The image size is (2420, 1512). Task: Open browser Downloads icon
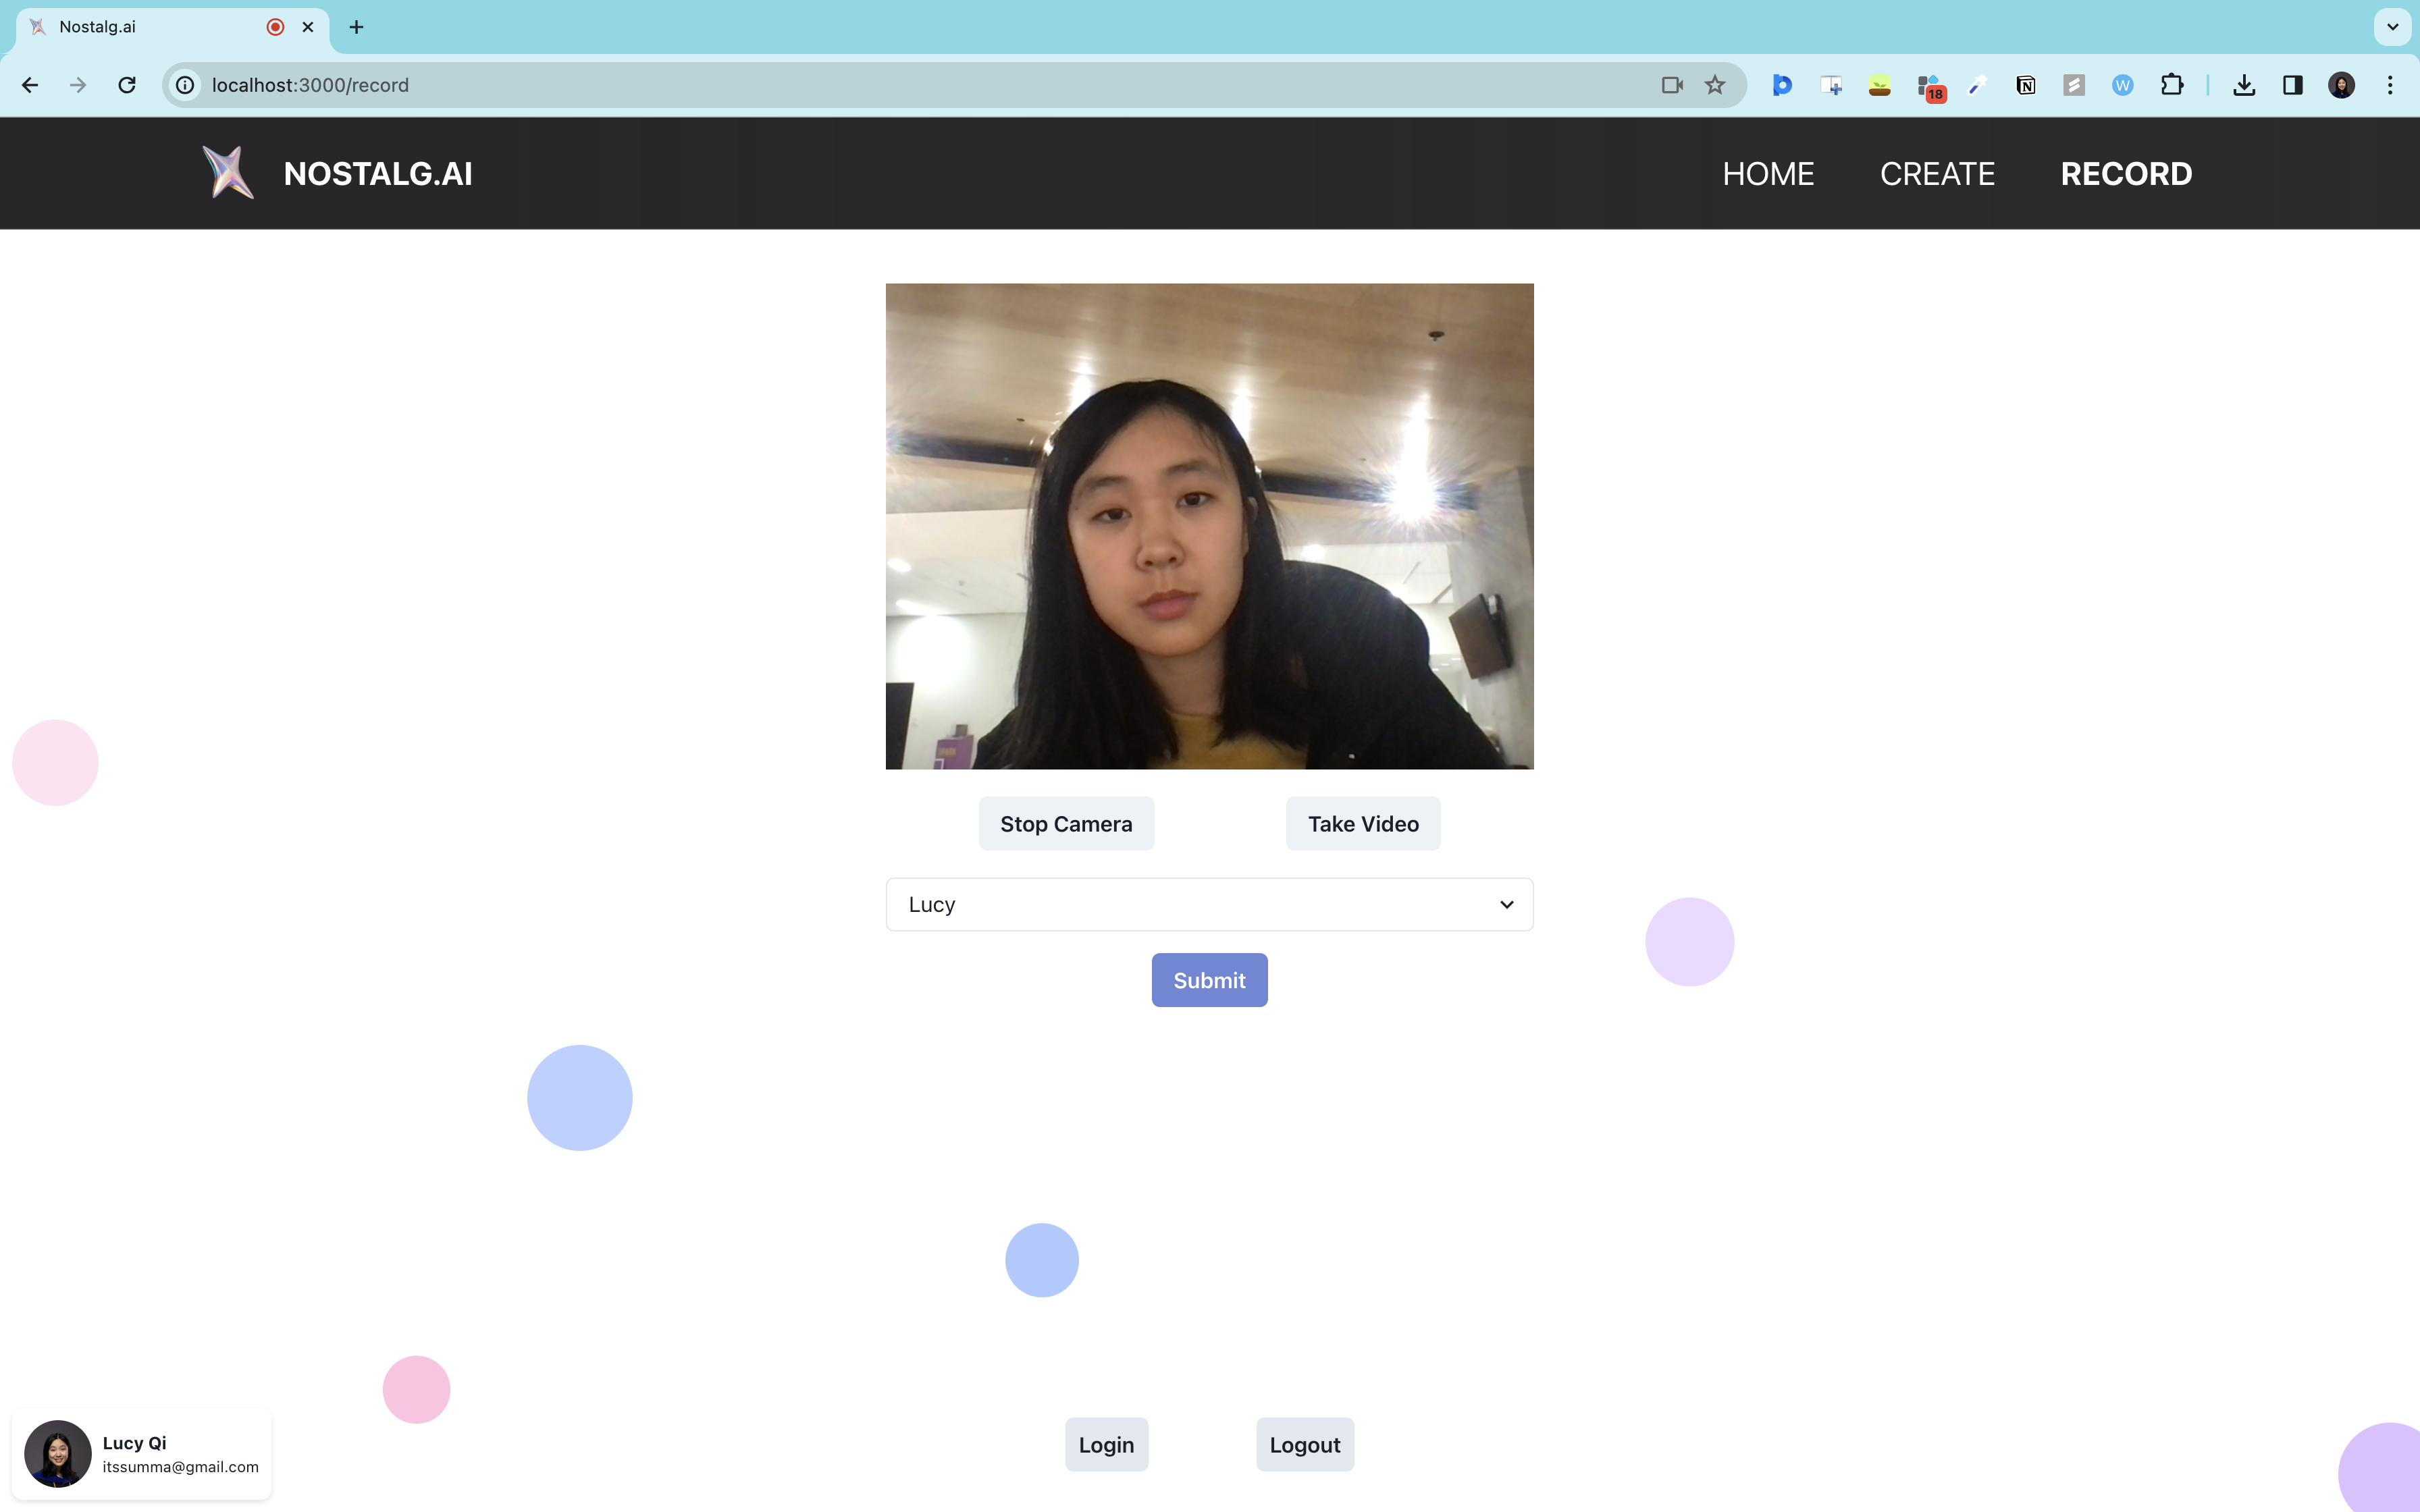(2244, 85)
